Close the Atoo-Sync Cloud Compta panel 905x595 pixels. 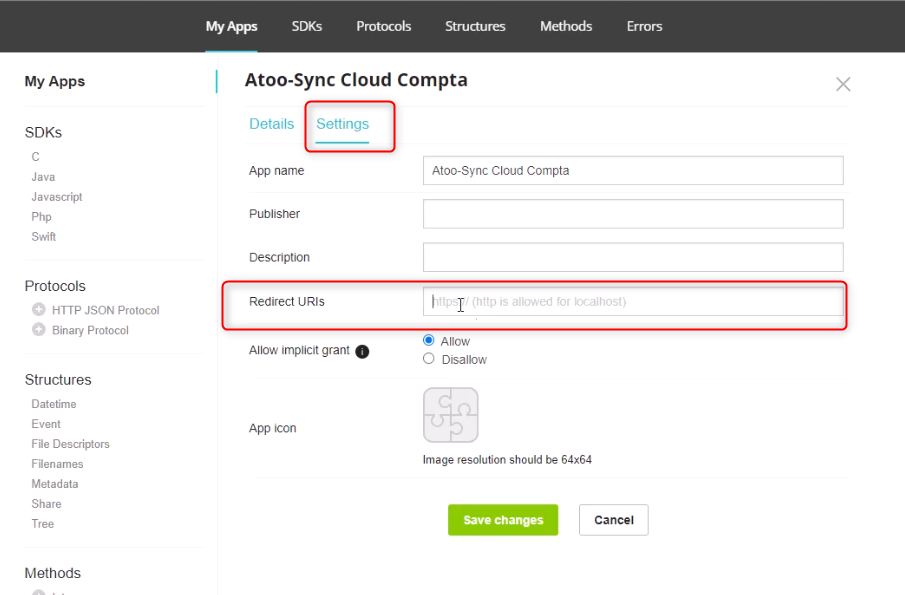coord(843,84)
